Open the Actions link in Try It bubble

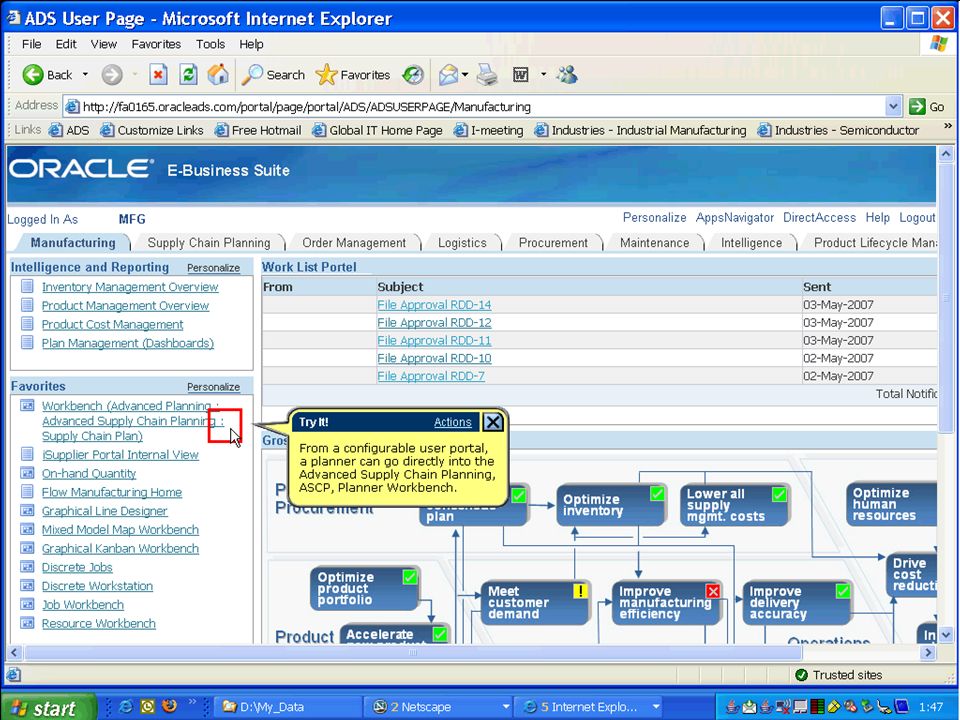452,422
